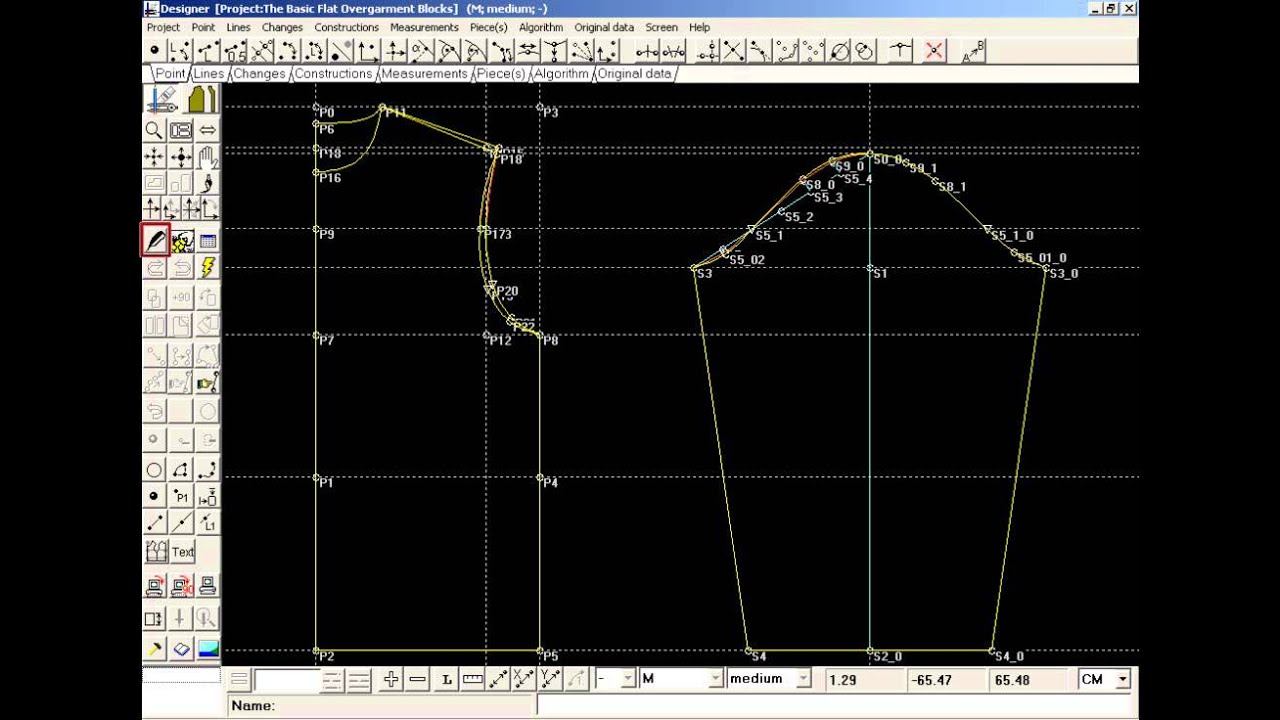Select the magnifying glass zoom tool
Image resolution: width=1280 pixels, height=720 pixels.
[x=154, y=130]
